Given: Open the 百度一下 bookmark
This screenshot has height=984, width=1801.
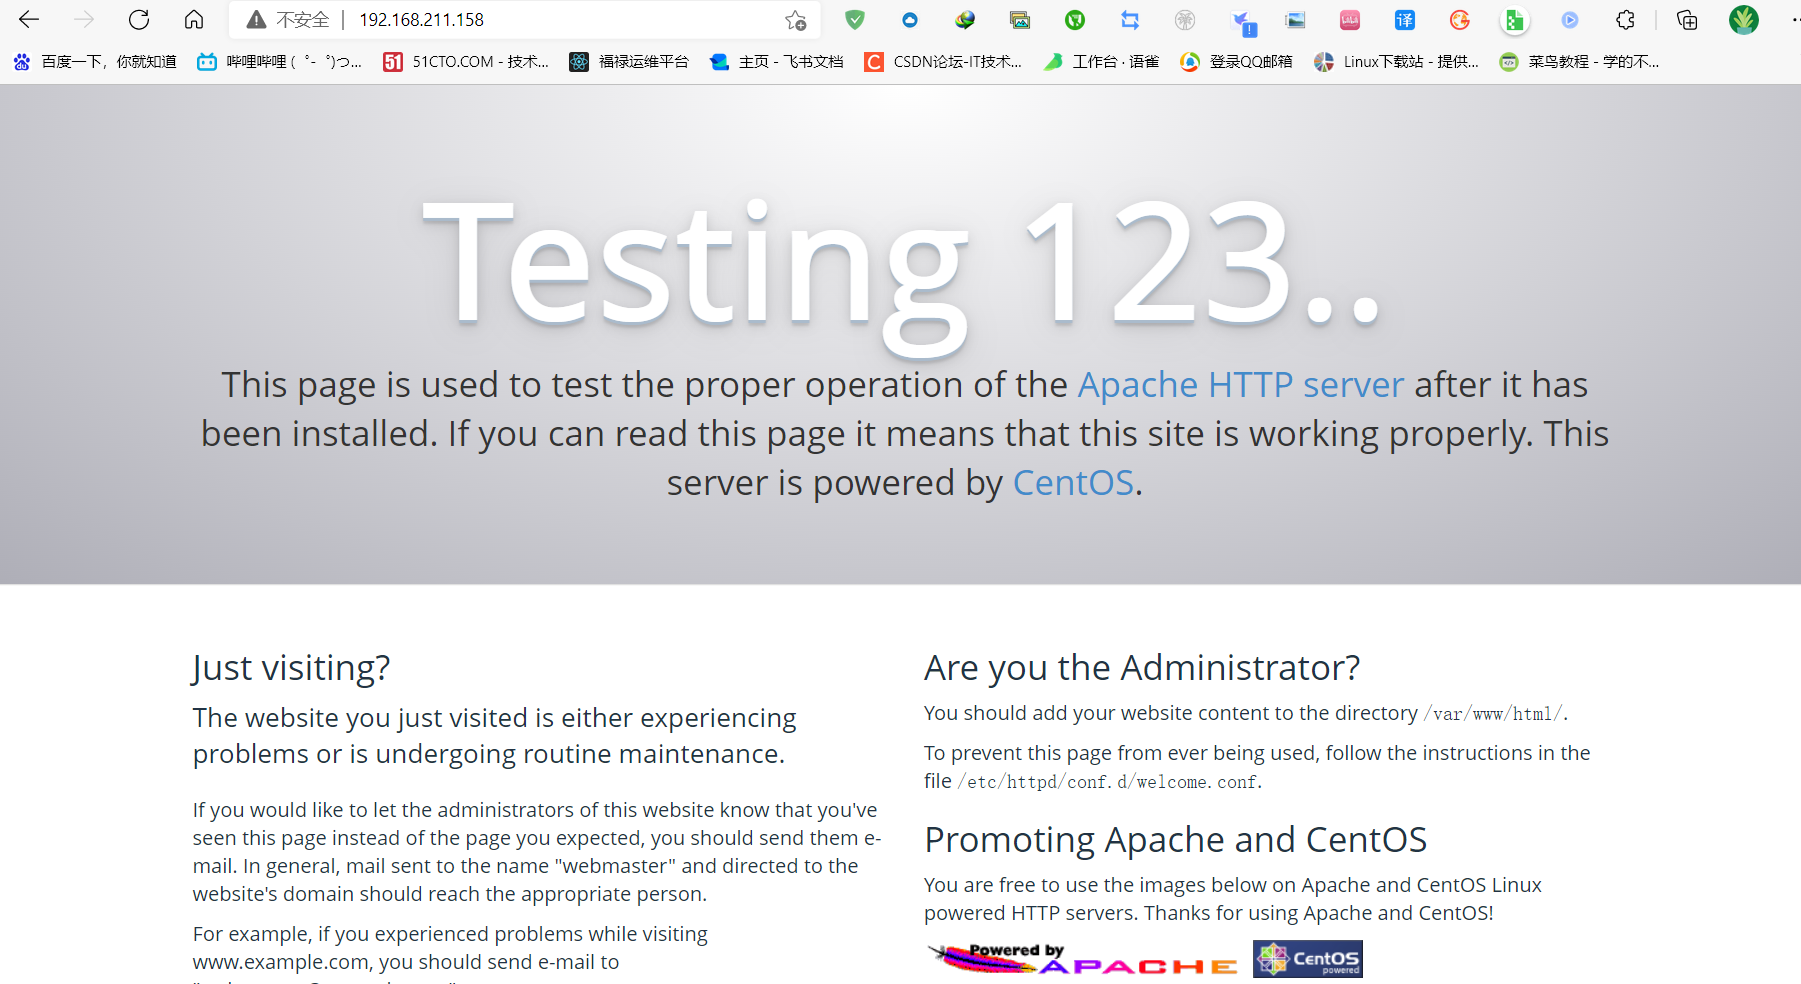Looking at the screenshot, I should coord(95,62).
